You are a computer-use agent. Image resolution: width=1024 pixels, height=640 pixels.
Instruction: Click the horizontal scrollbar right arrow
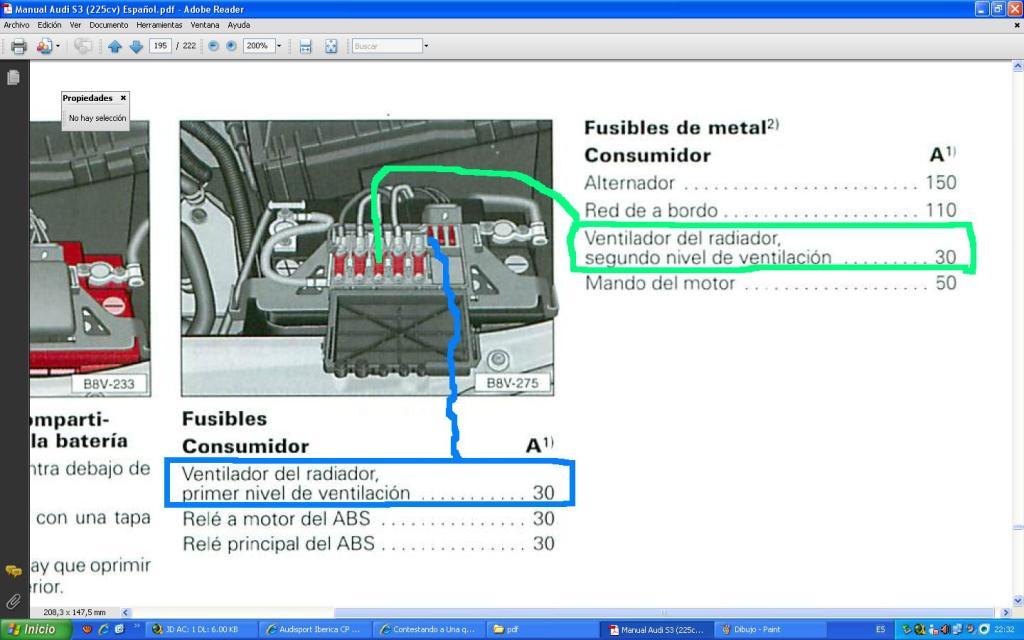coord(1006,613)
